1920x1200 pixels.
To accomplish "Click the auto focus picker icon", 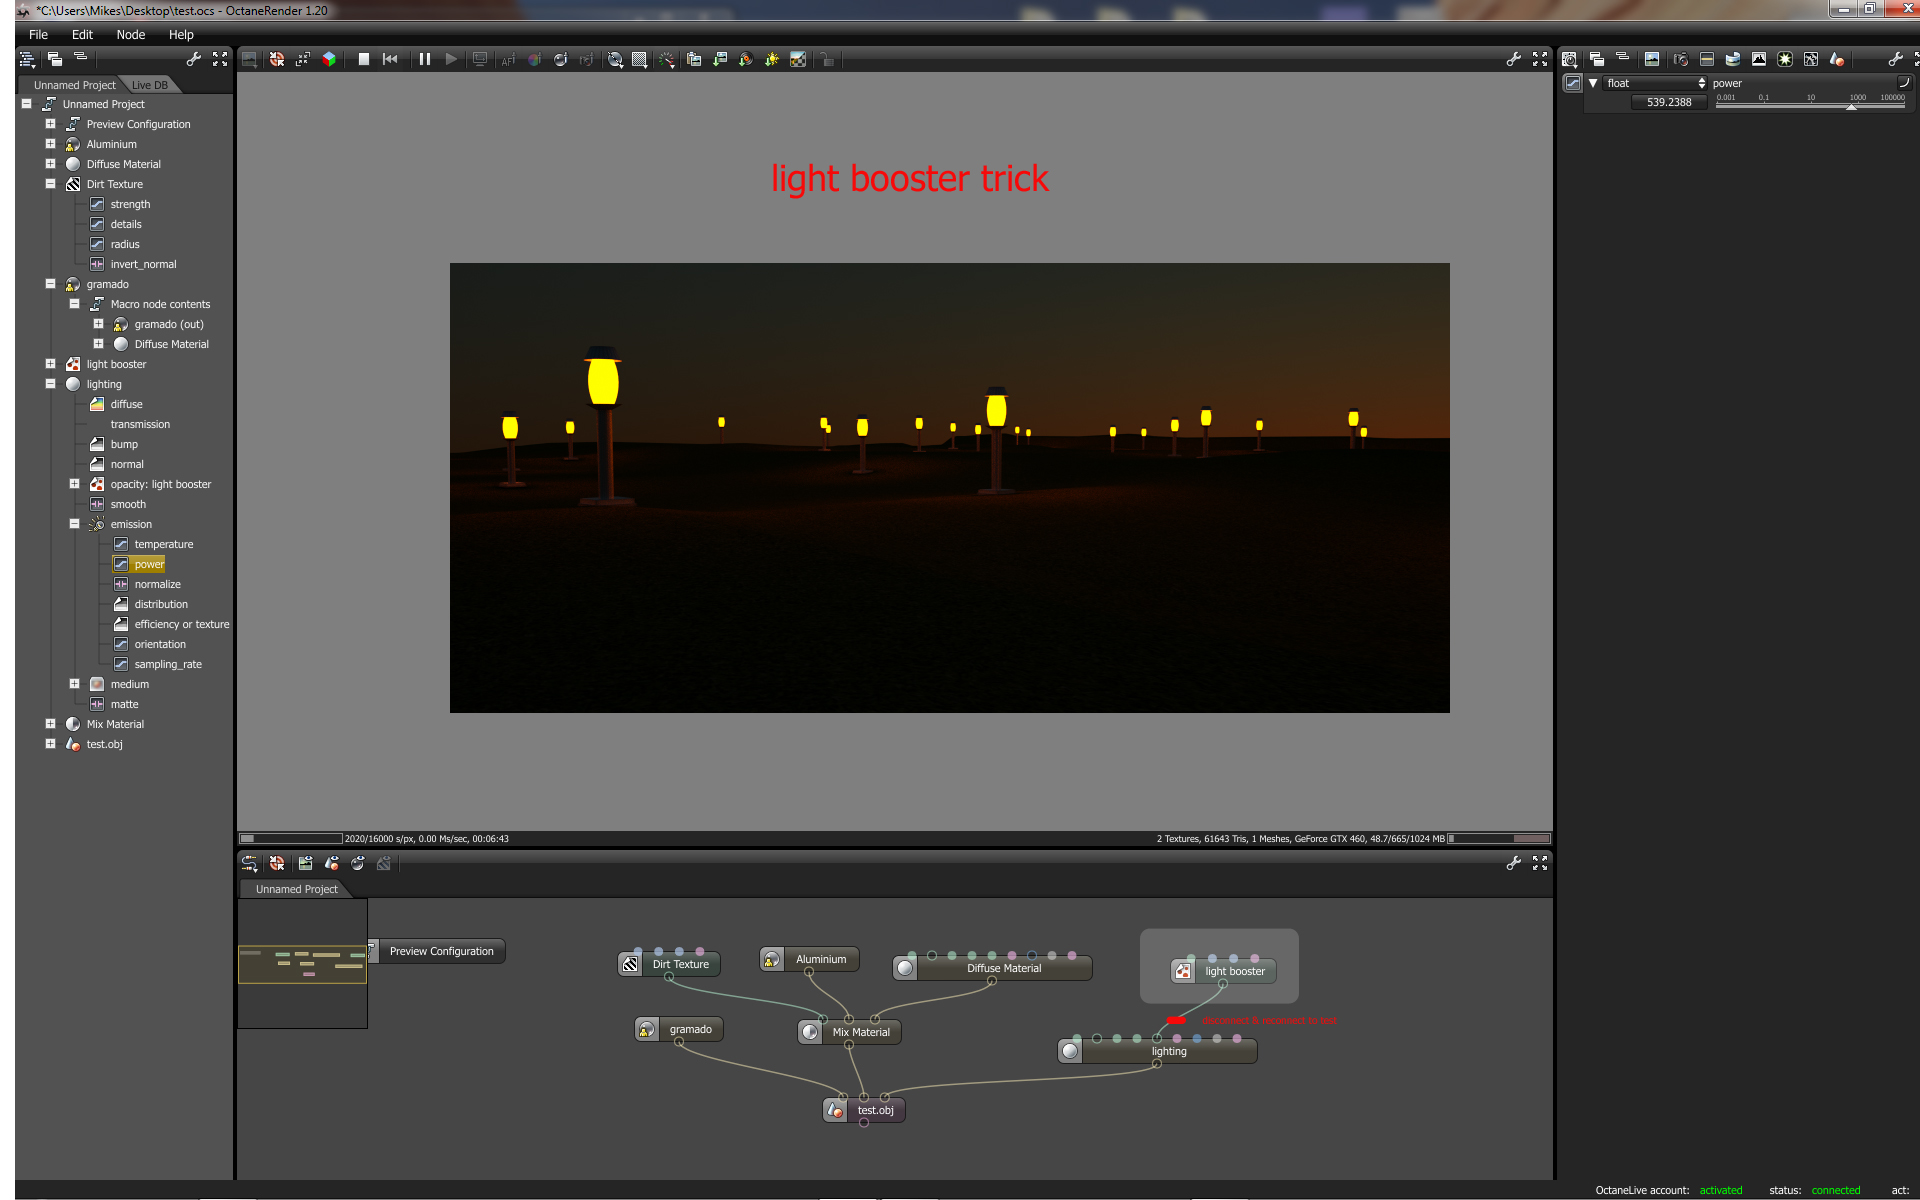I will coord(508,60).
